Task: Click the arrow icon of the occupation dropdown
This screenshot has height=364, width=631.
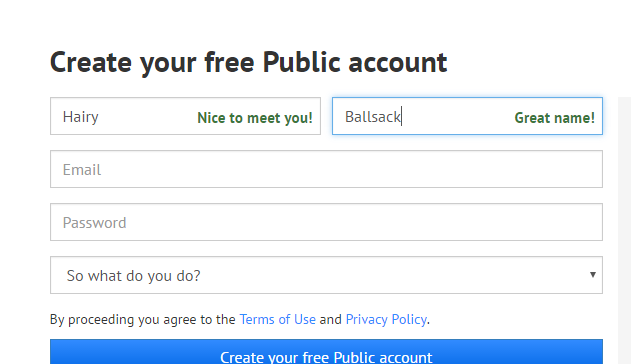Action: click(592, 275)
